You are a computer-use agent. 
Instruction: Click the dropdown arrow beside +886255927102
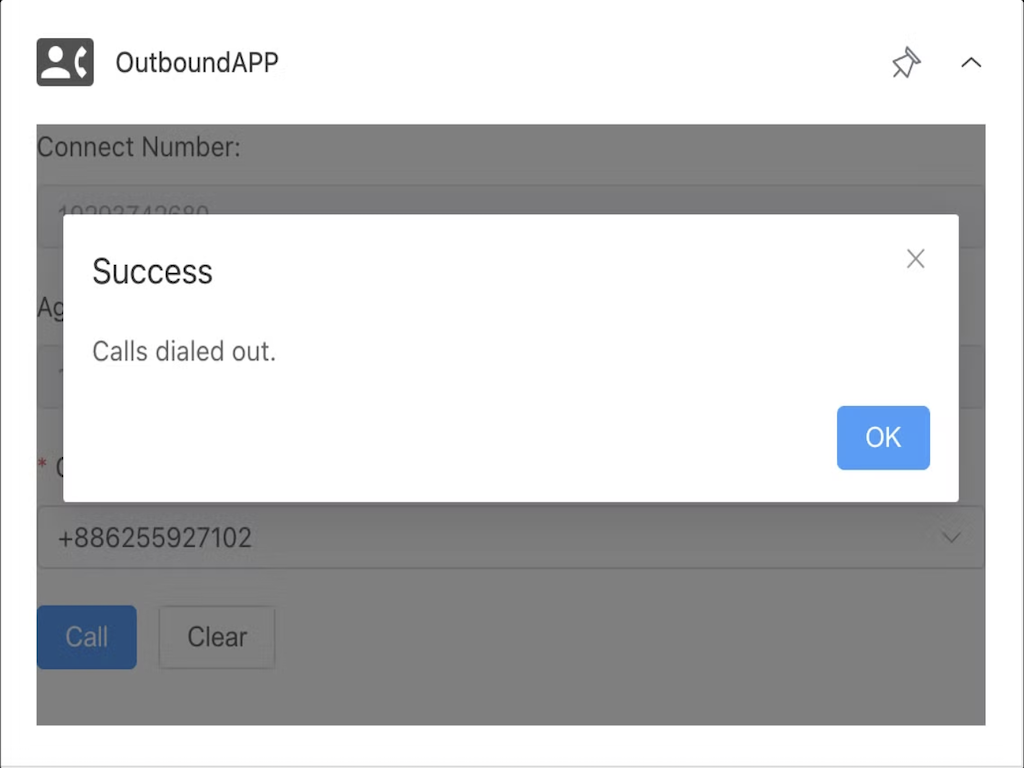(x=951, y=537)
